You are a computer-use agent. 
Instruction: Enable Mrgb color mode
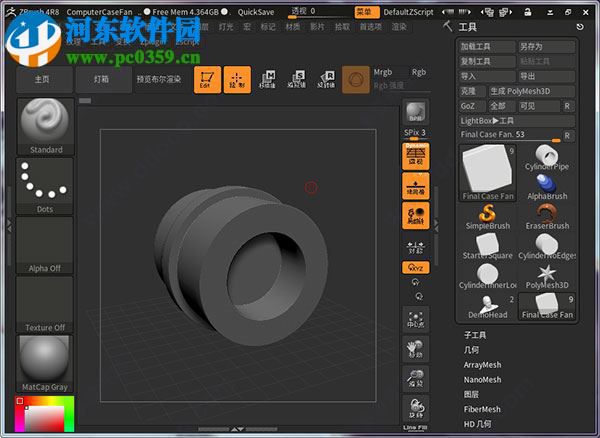[x=383, y=72]
